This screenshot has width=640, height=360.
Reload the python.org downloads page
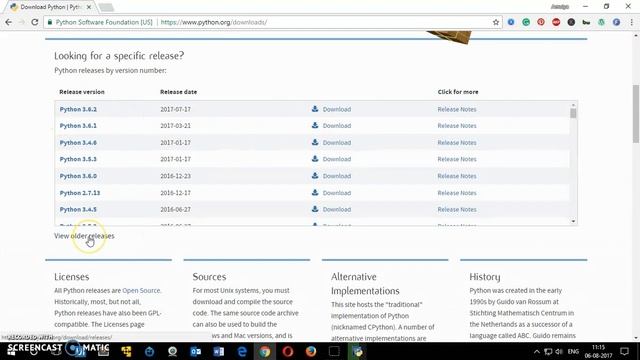35,22
